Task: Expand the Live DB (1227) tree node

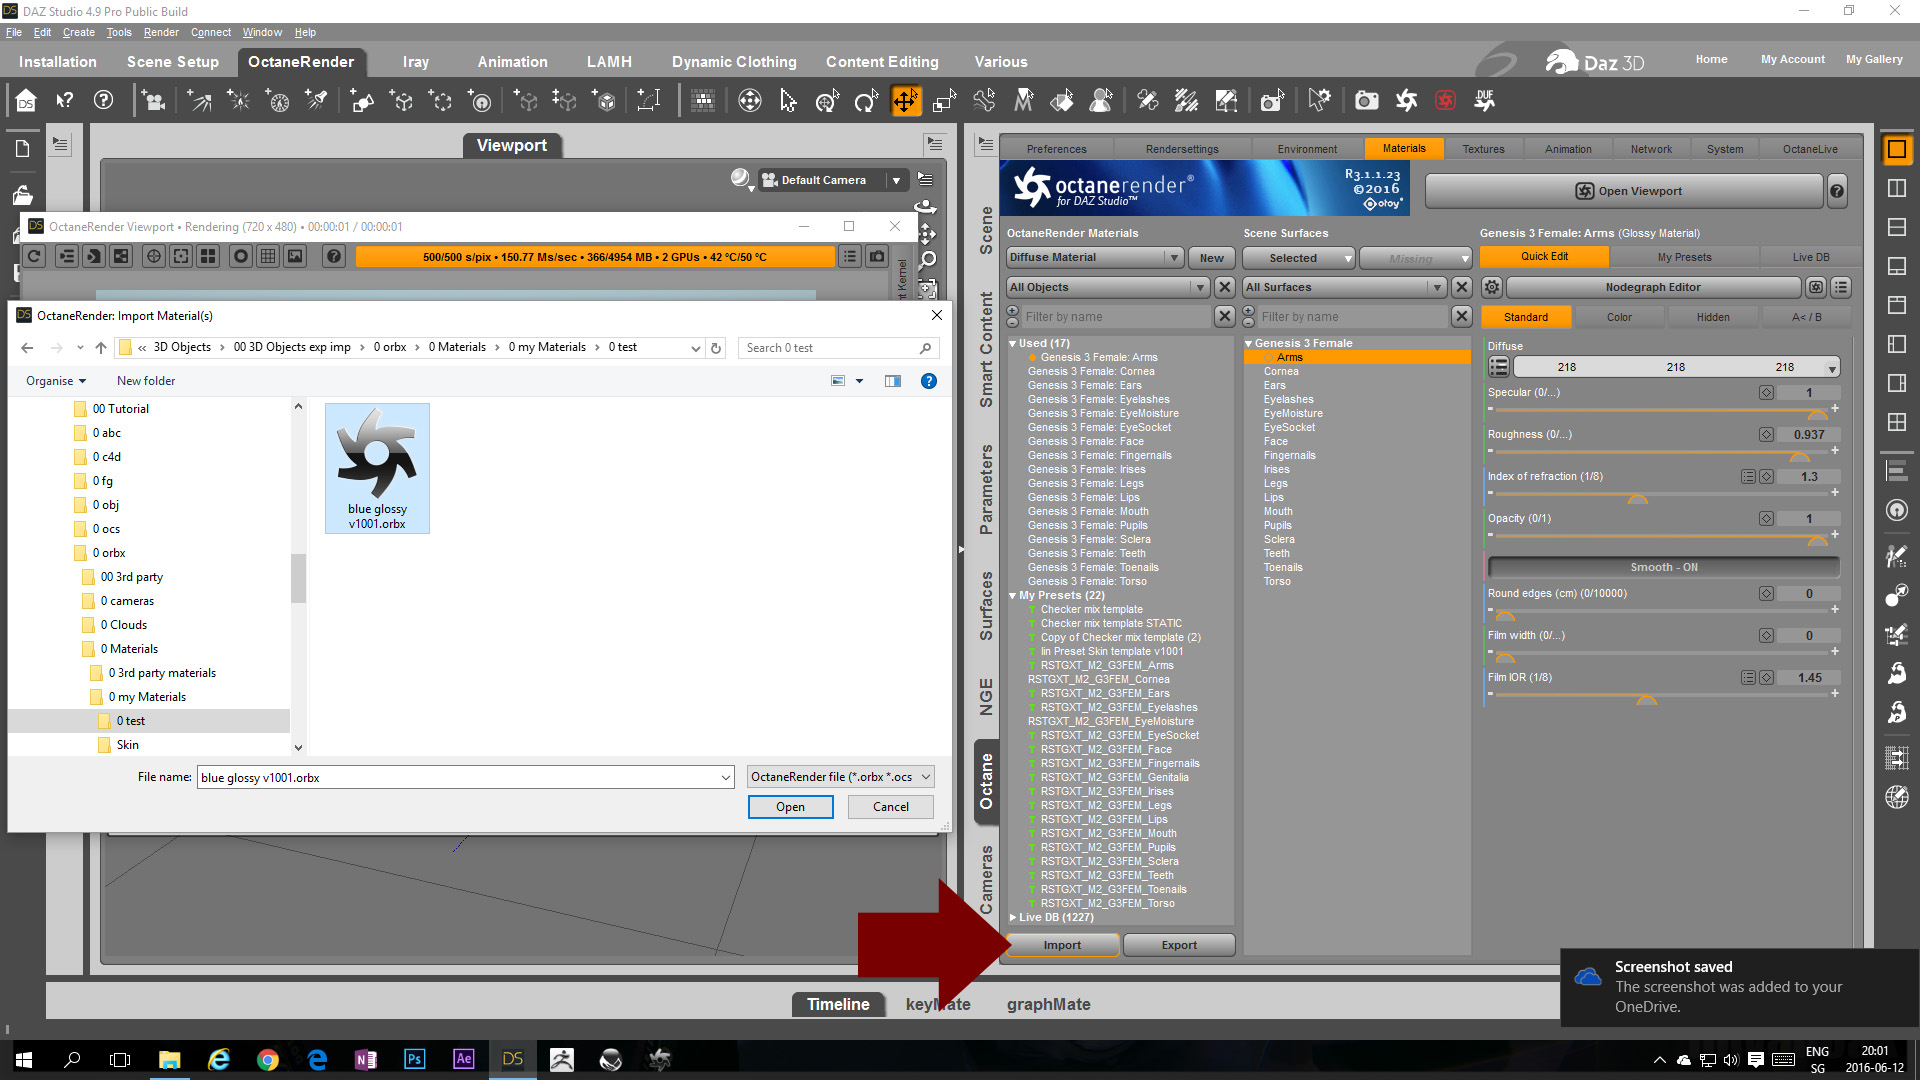Action: (1013, 917)
